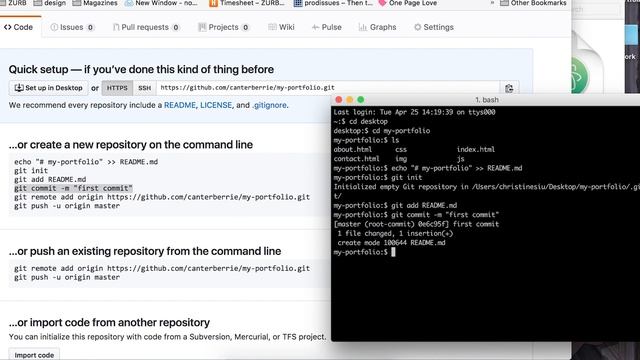
Task: Open the One Page Love bookmark
Action: pos(408,3)
